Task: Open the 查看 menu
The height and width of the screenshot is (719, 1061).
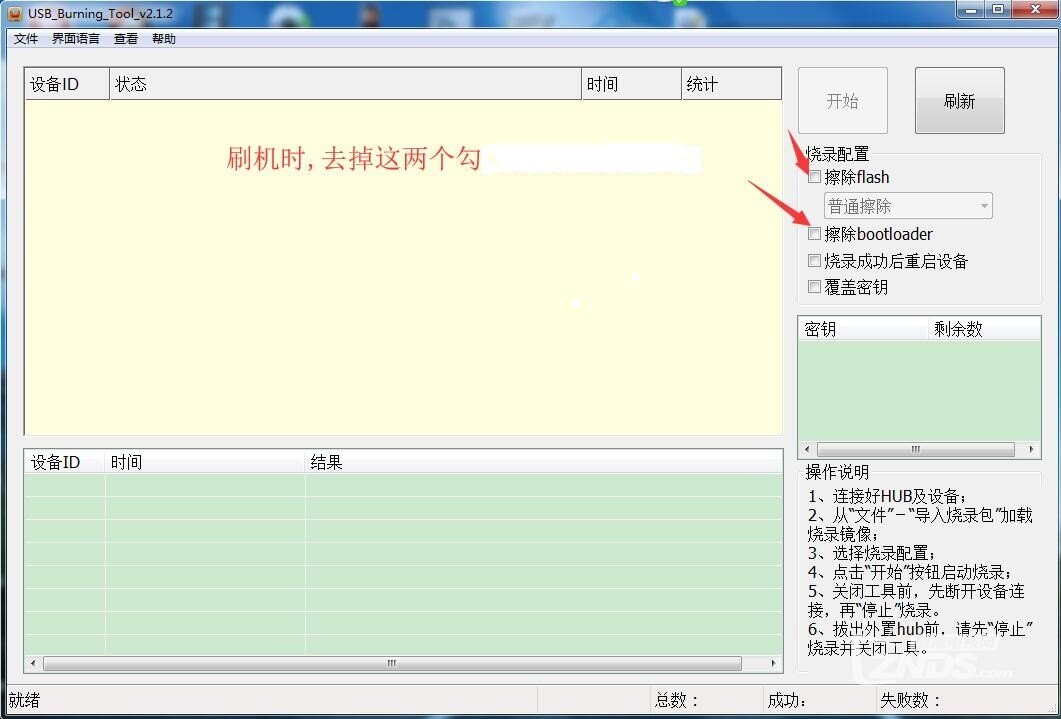Action: click(x=126, y=39)
